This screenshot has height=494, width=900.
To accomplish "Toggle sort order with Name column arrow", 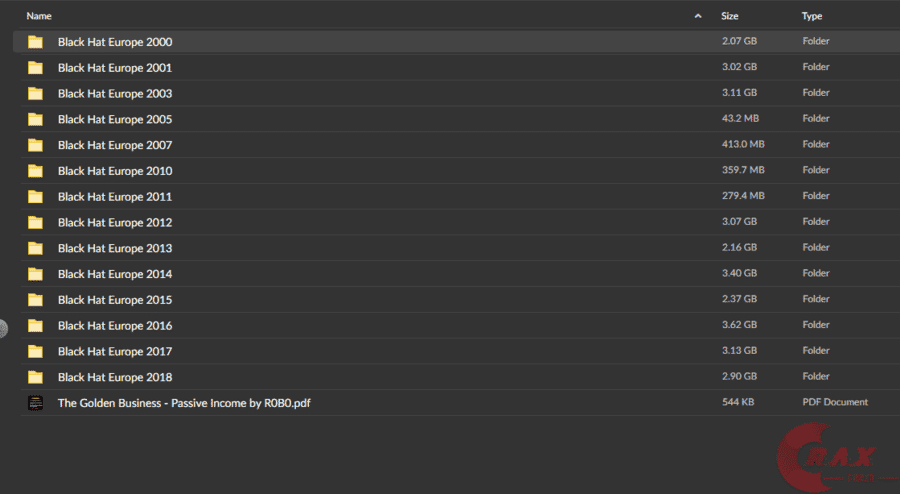I will (697, 16).
